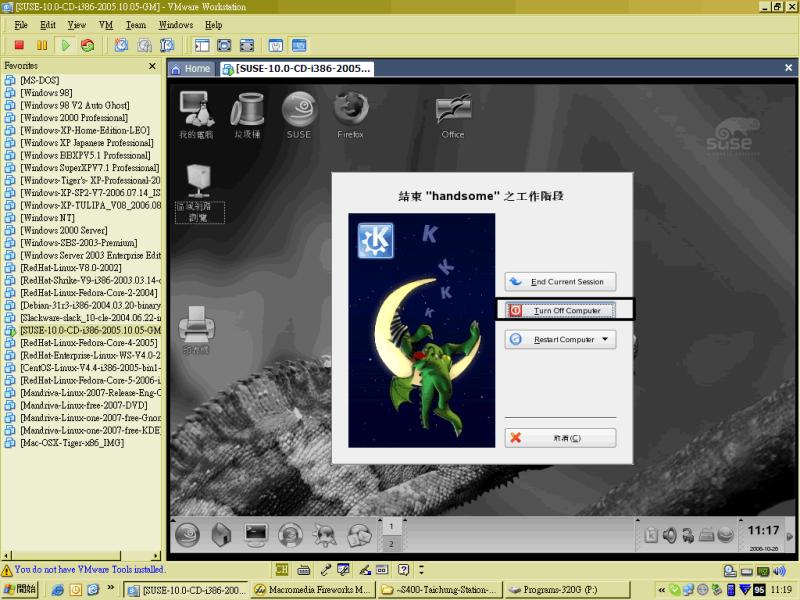The image size is (800, 600).
Task: Click the help icon in VMware status bar
Action: [x=404, y=570]
